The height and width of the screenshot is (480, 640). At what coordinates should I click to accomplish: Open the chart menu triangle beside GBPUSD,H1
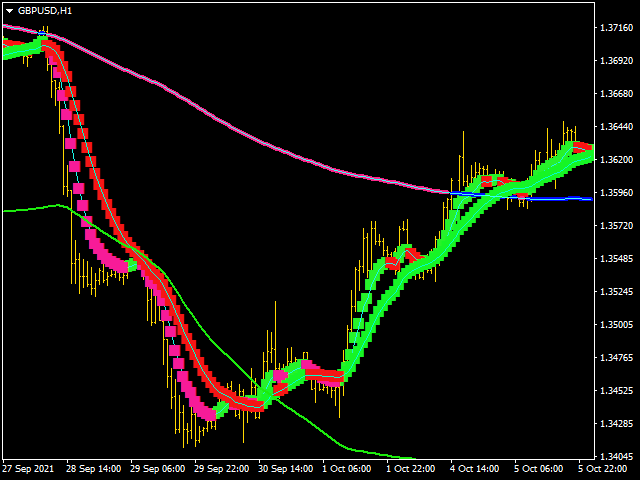pos(9,11)
